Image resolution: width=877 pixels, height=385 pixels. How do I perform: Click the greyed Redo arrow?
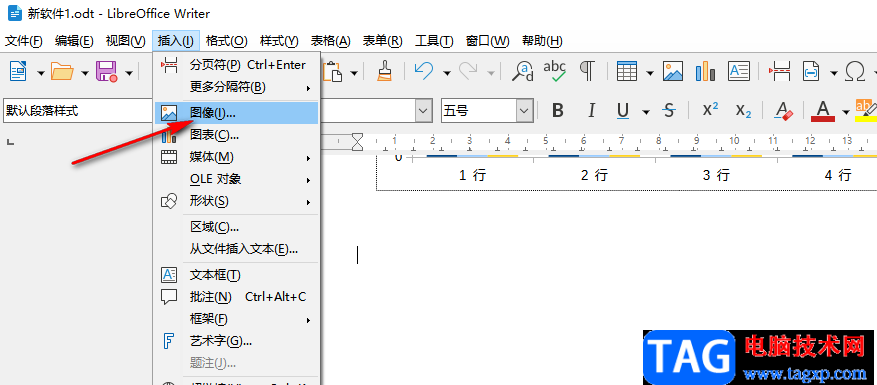468,71
